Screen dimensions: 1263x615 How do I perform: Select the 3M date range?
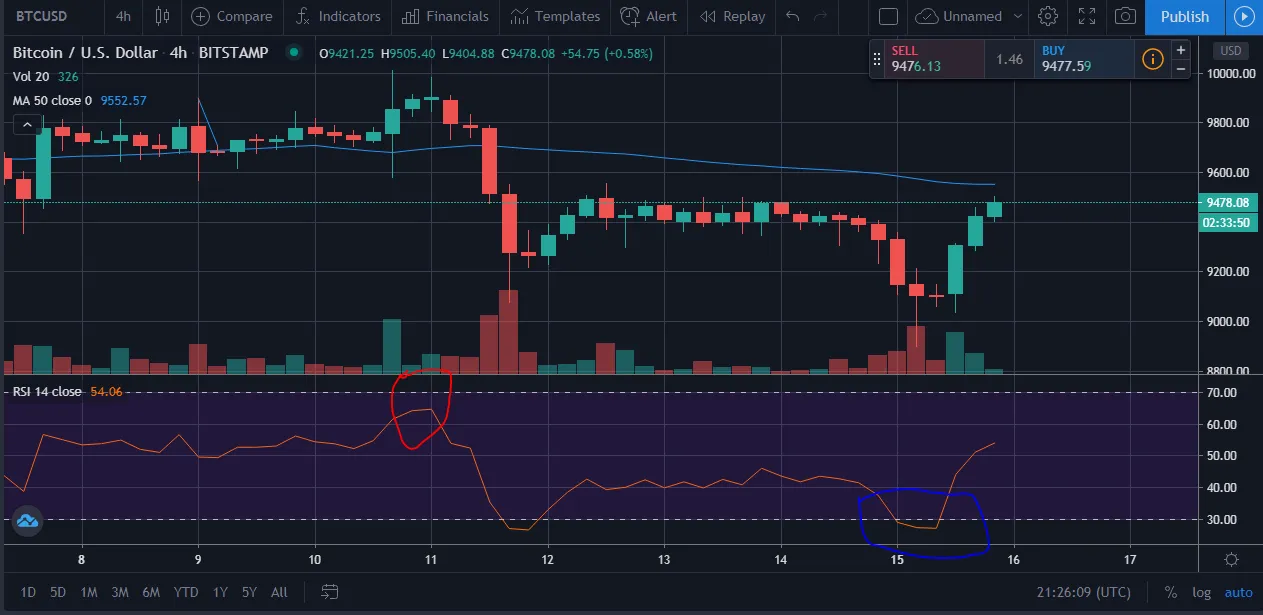click(120, 592)
